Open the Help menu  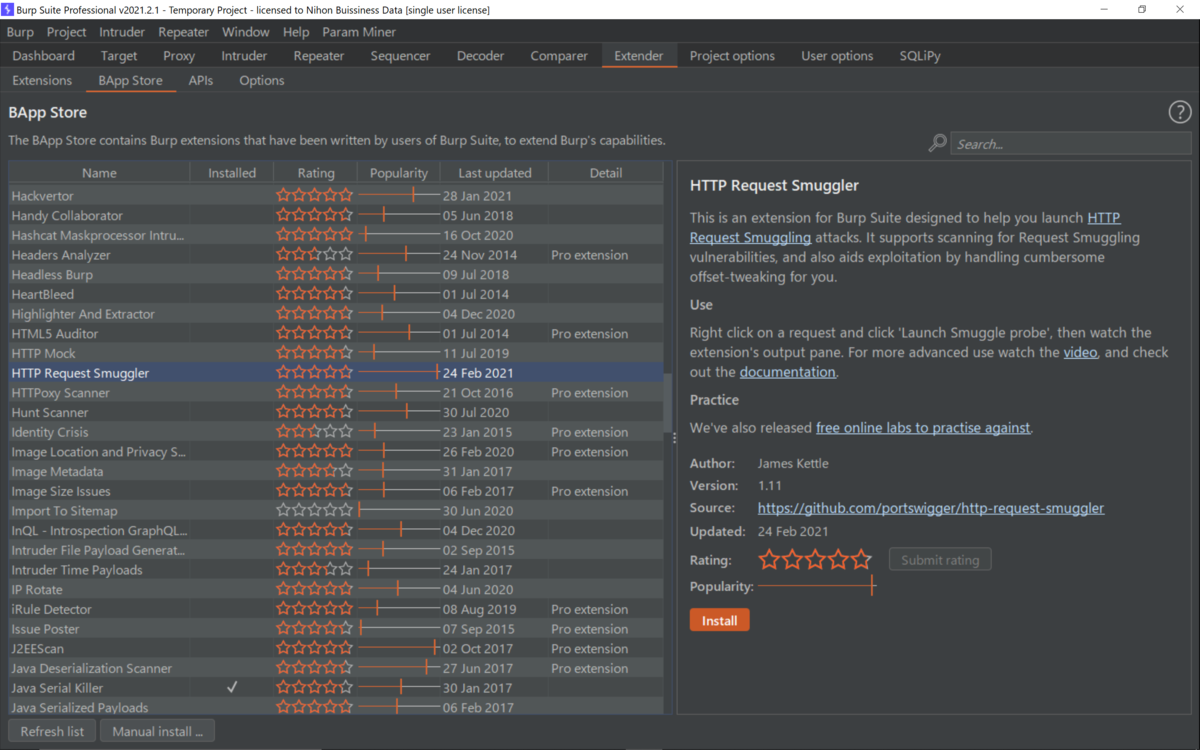(296, 32)
